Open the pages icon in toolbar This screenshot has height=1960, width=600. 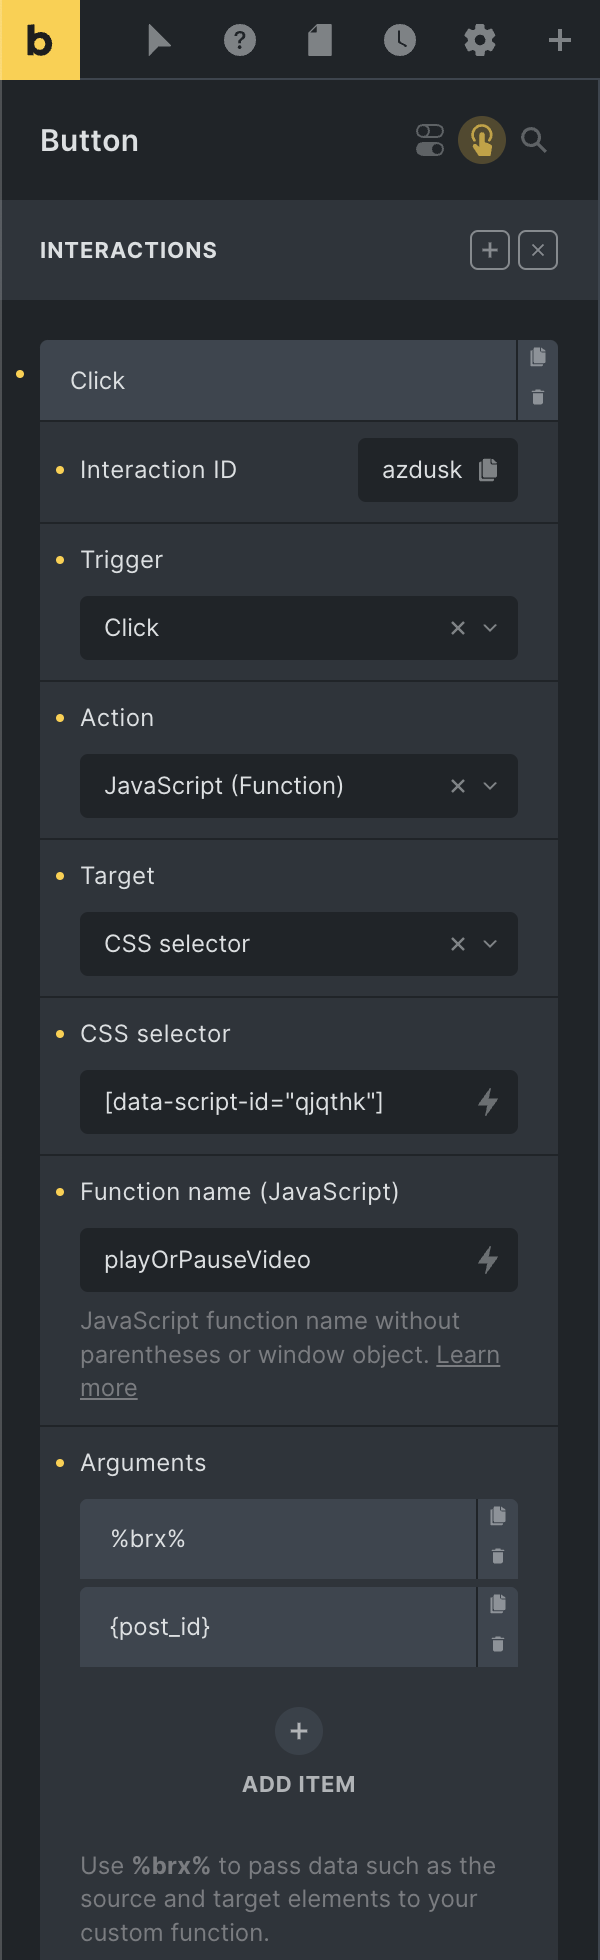tap(320, 40)
